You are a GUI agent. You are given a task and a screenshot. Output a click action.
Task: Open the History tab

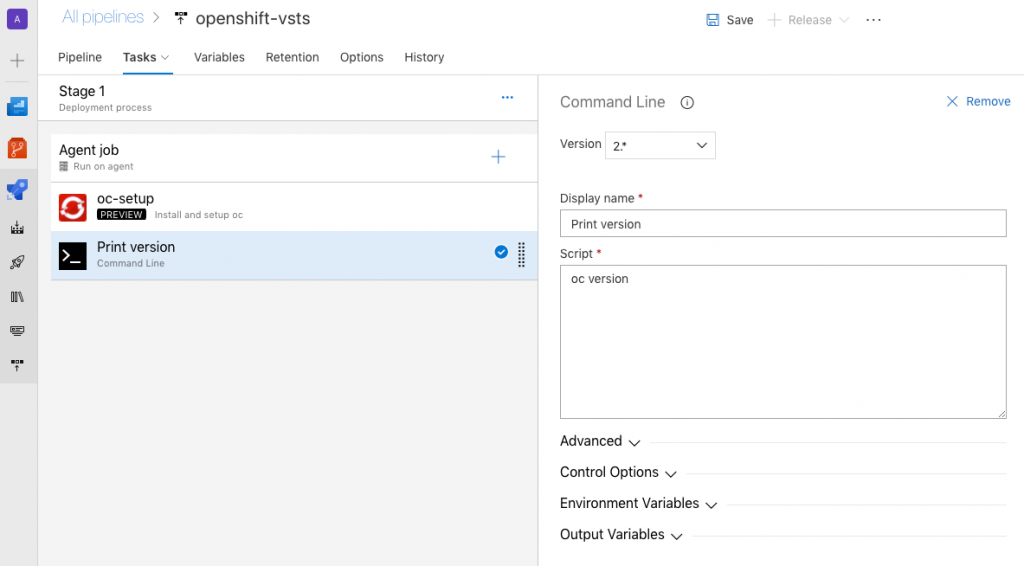(424, 57)
